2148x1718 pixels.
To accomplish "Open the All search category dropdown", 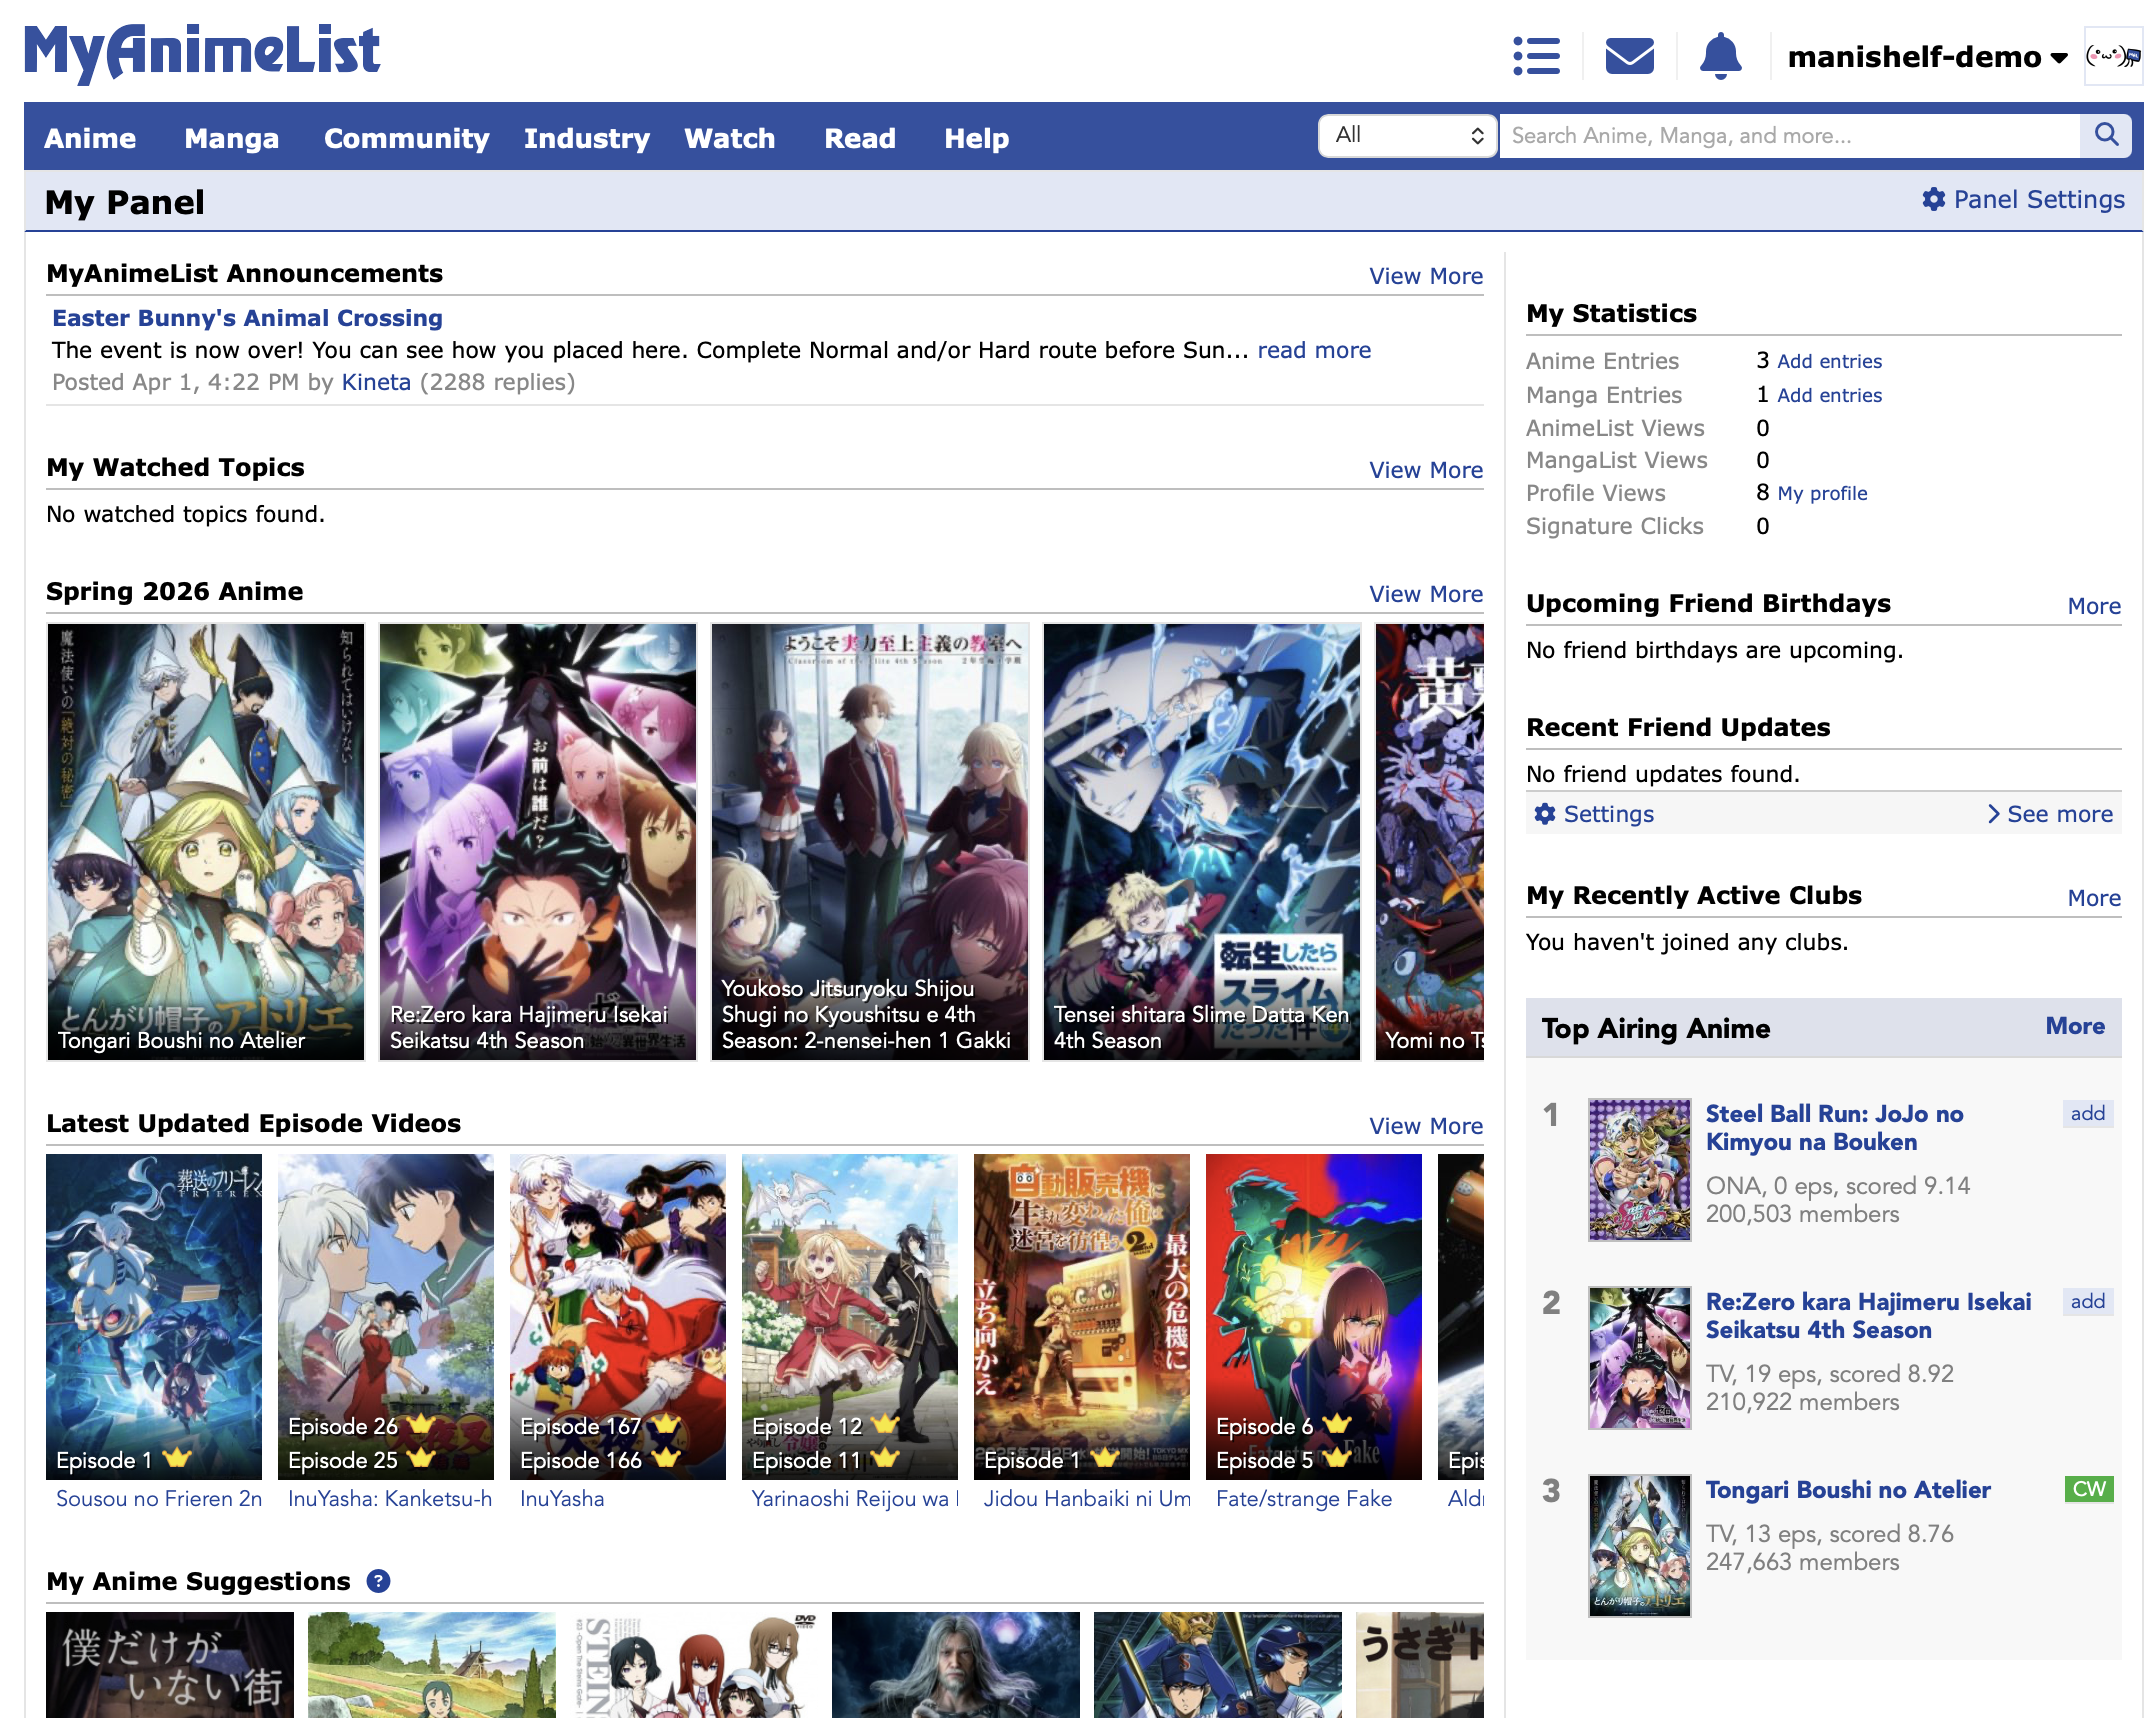I will tap(1407, 135).
